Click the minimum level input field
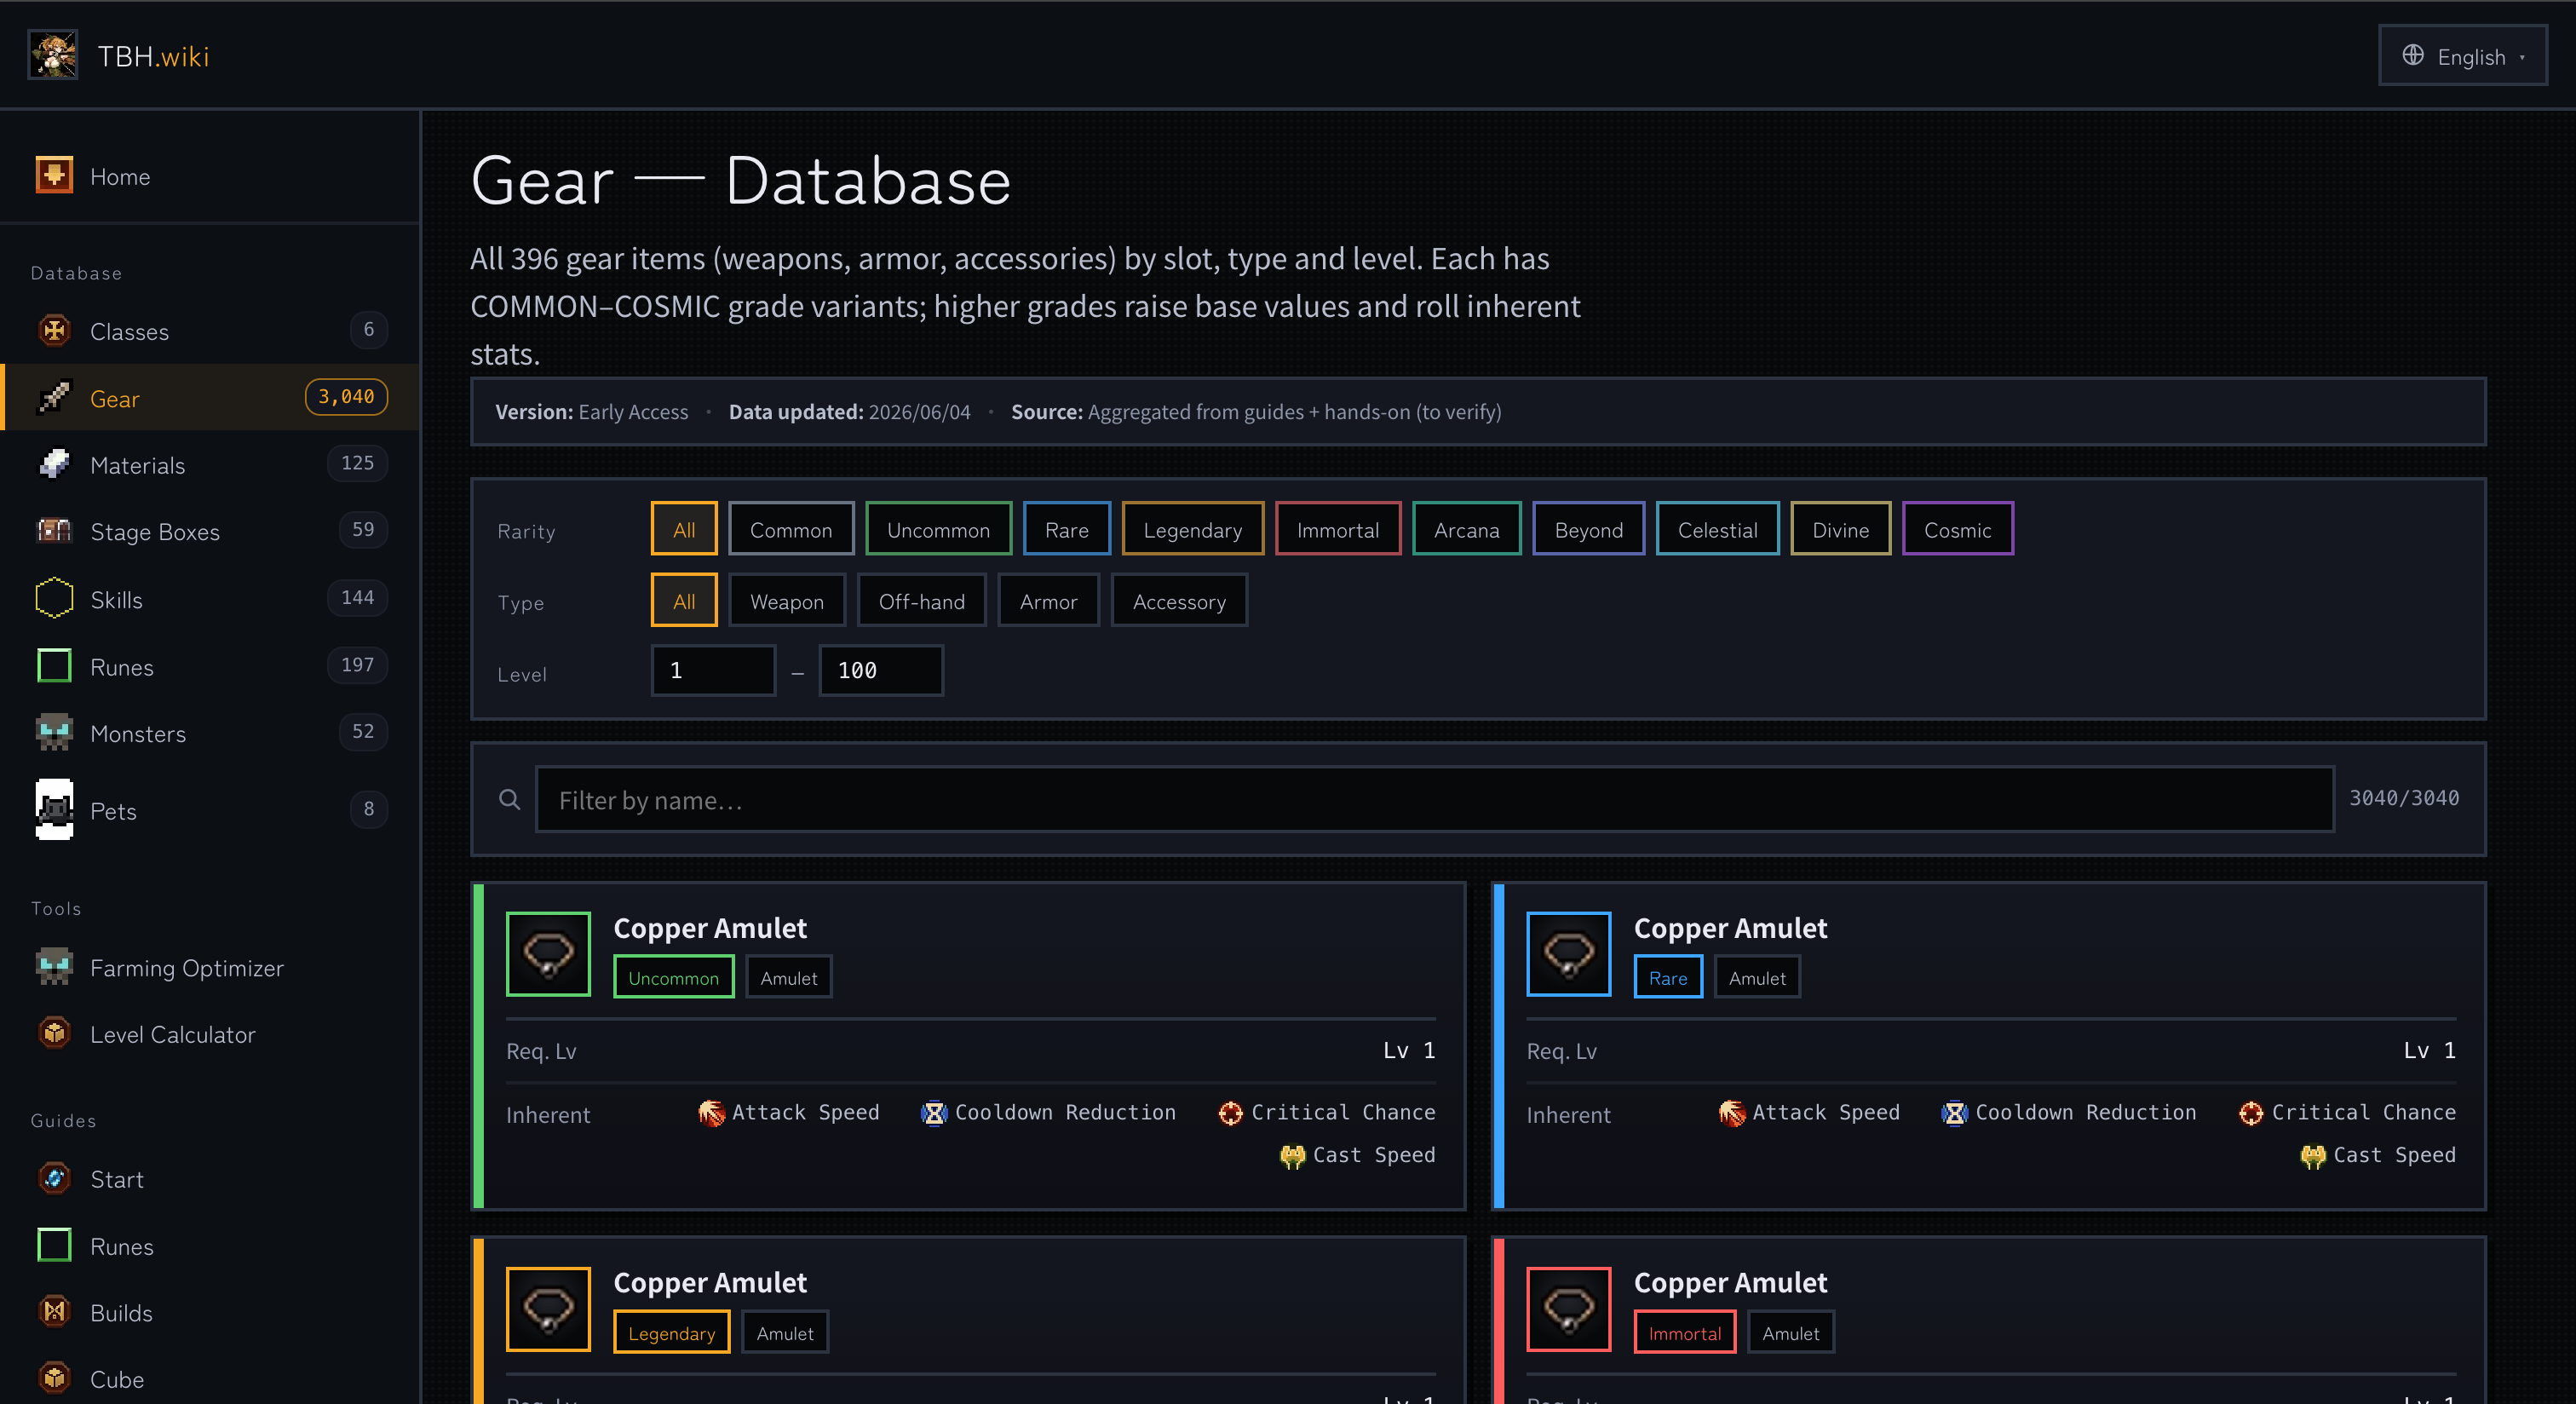Image resolution: width=2576 pixels, height=1404 pixels. (713, 670)
